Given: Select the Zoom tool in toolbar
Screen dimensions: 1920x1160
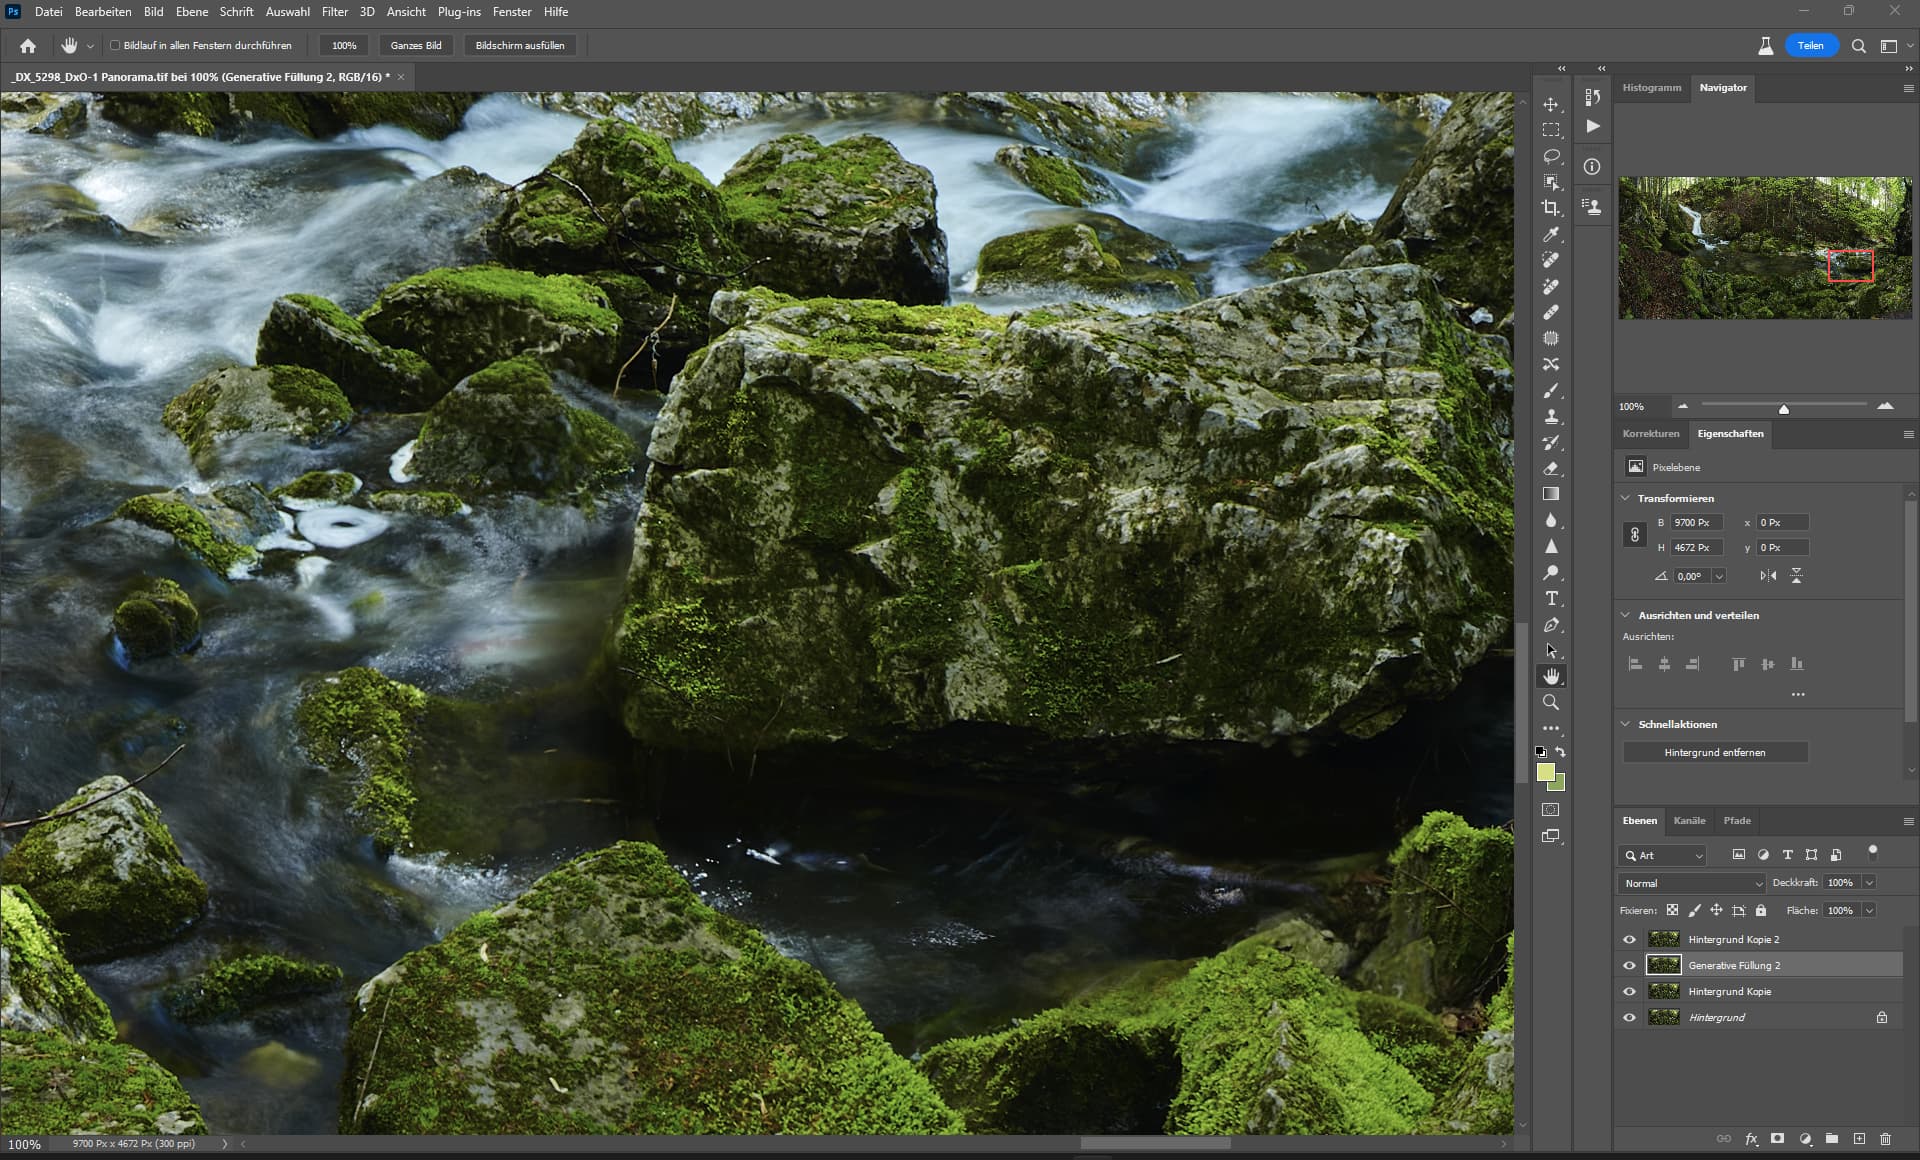Looking at the screenshot, I should (x=1551, y=702).
